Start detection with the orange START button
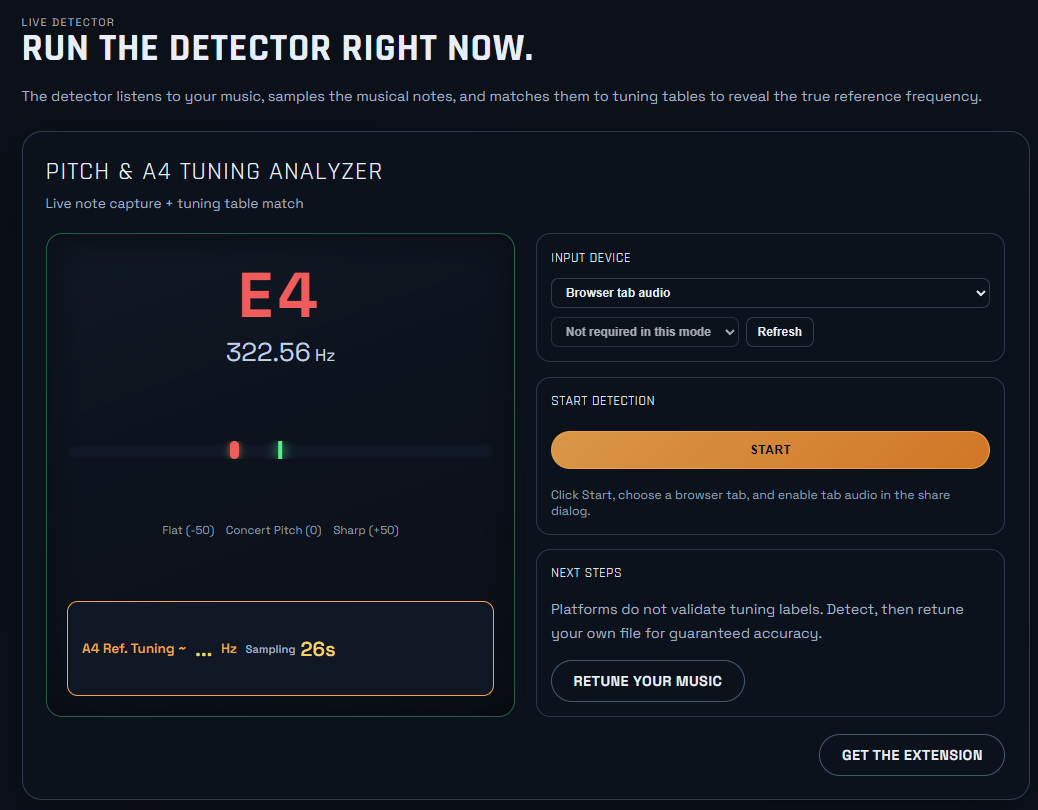Image resolution: width=1038 pixels, height=810 pixels. click(x=769, y=450)
